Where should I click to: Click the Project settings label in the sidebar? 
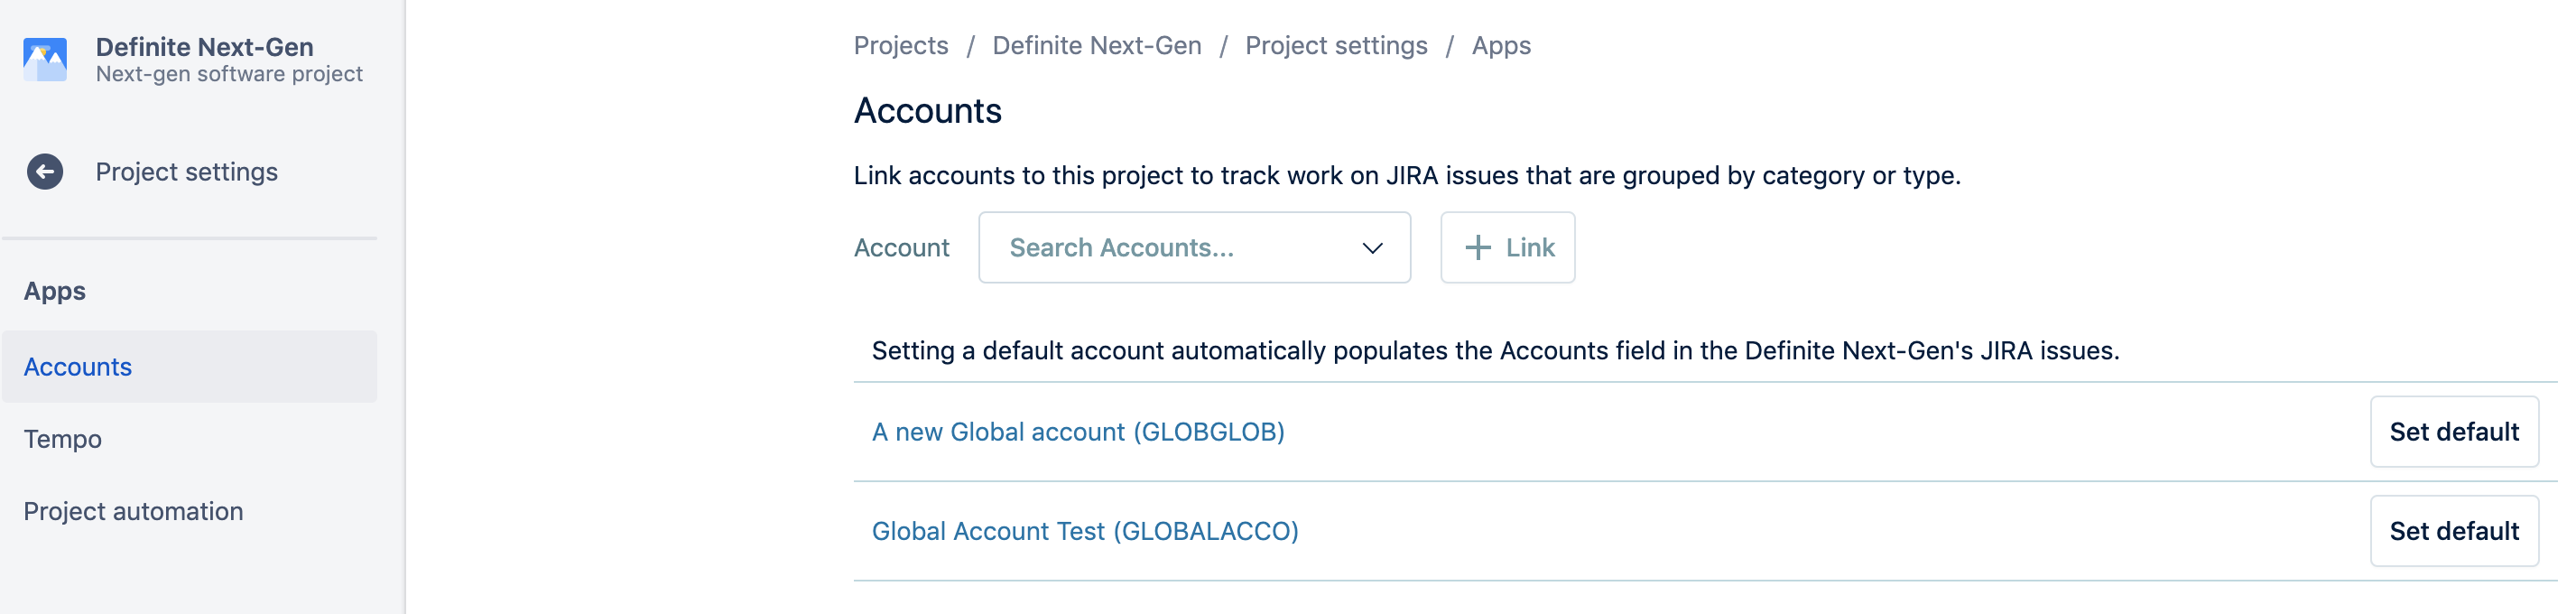[186, 172]
